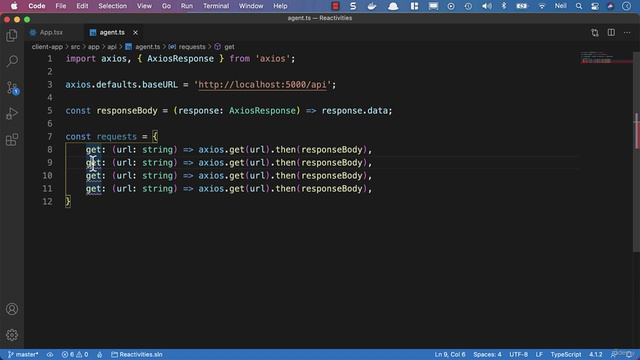Change line ending via LF
Screen dimensions: 640x360
click(539, 354)
